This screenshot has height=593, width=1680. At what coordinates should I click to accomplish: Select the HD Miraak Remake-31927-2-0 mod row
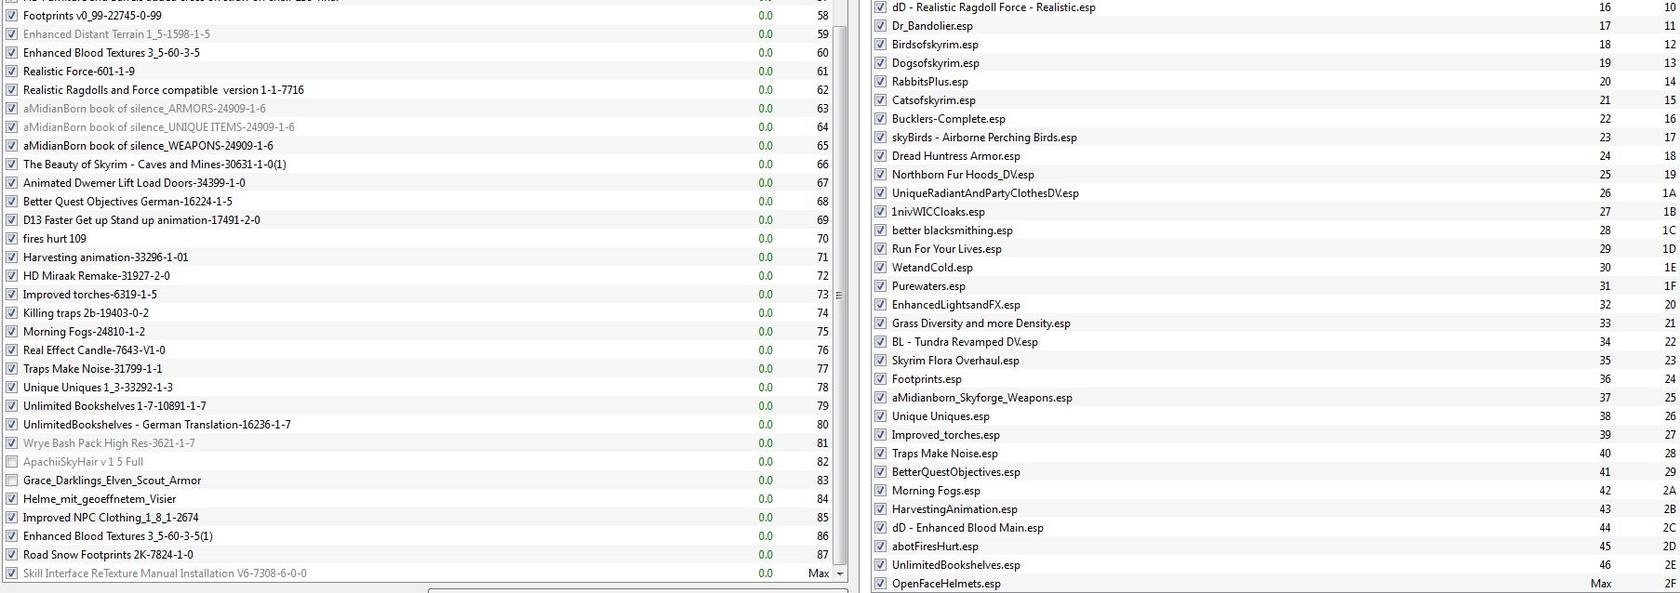tap(96, 276)
